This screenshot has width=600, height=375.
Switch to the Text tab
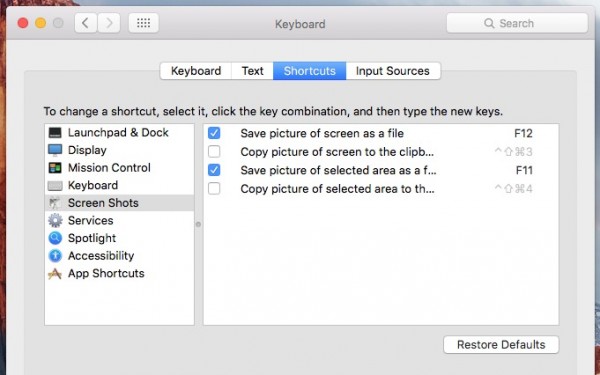pyautogui.click(x=253, y=71)
